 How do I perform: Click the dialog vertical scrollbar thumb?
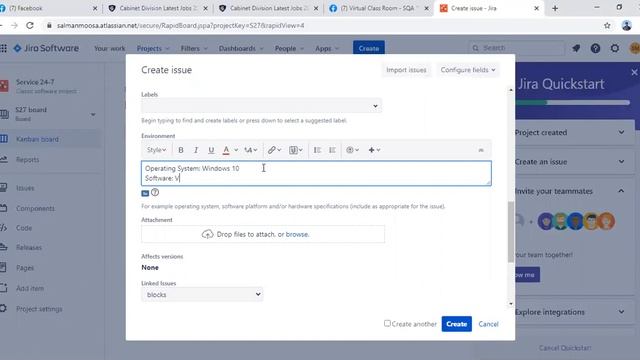click(511, 232)
